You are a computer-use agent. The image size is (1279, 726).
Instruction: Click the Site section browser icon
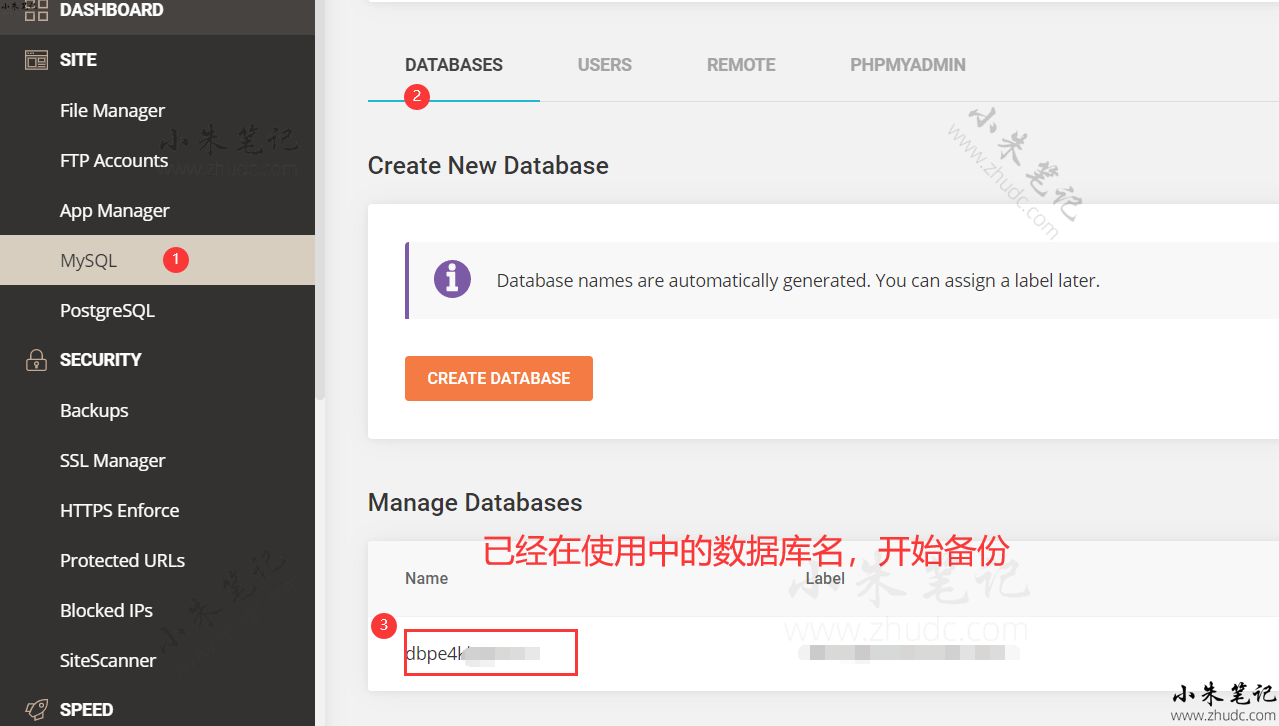36,60
